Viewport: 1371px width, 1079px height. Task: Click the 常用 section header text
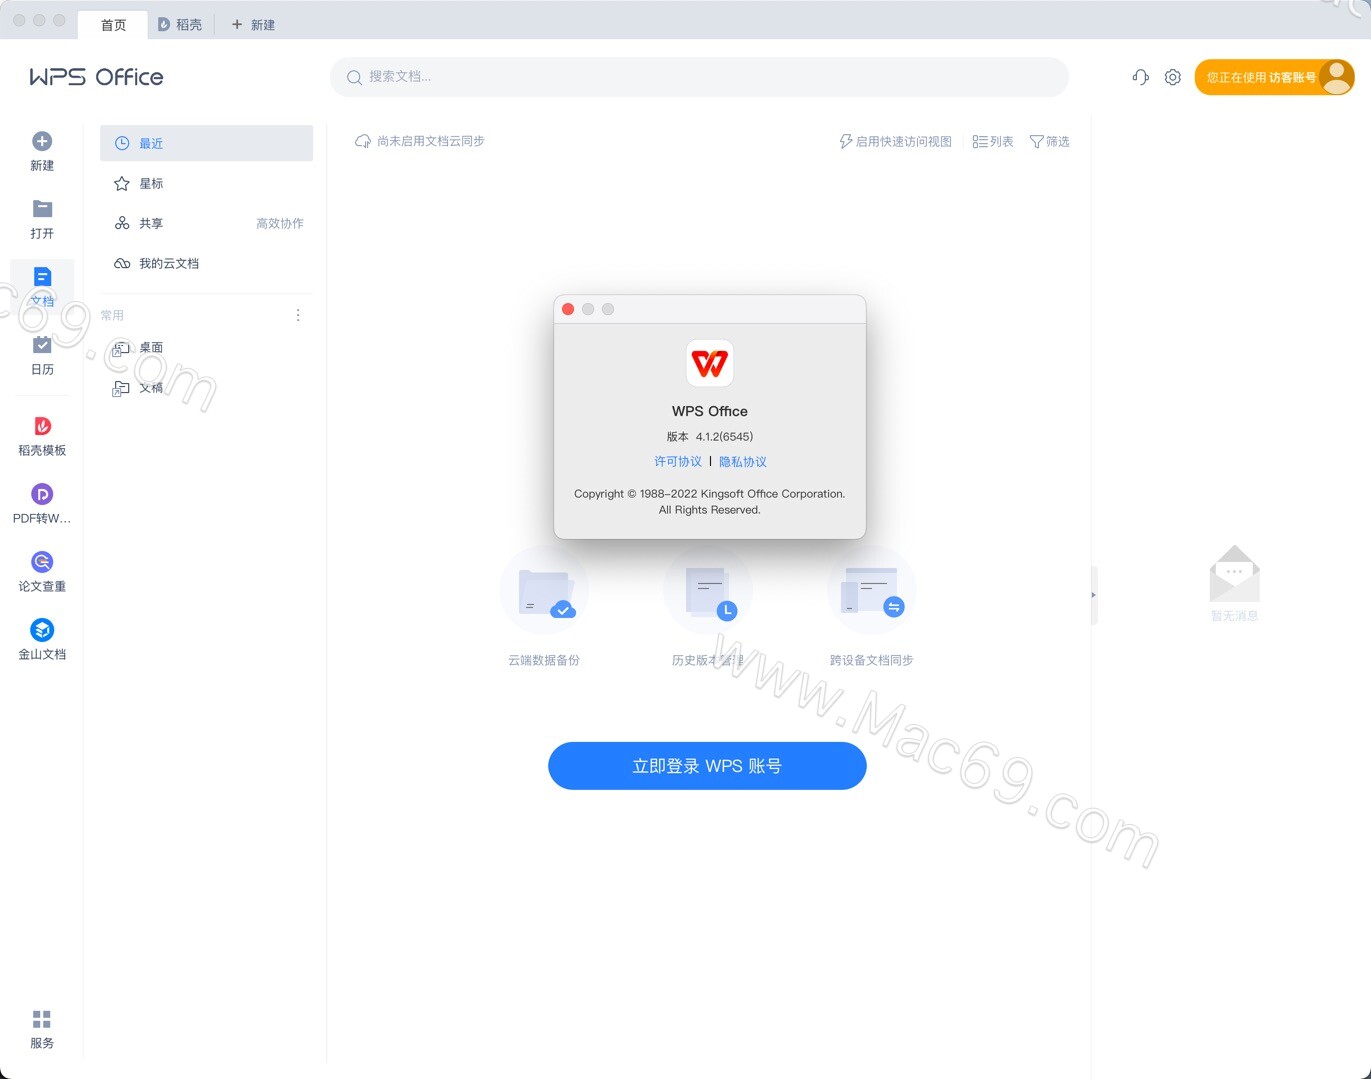[112, 316]
